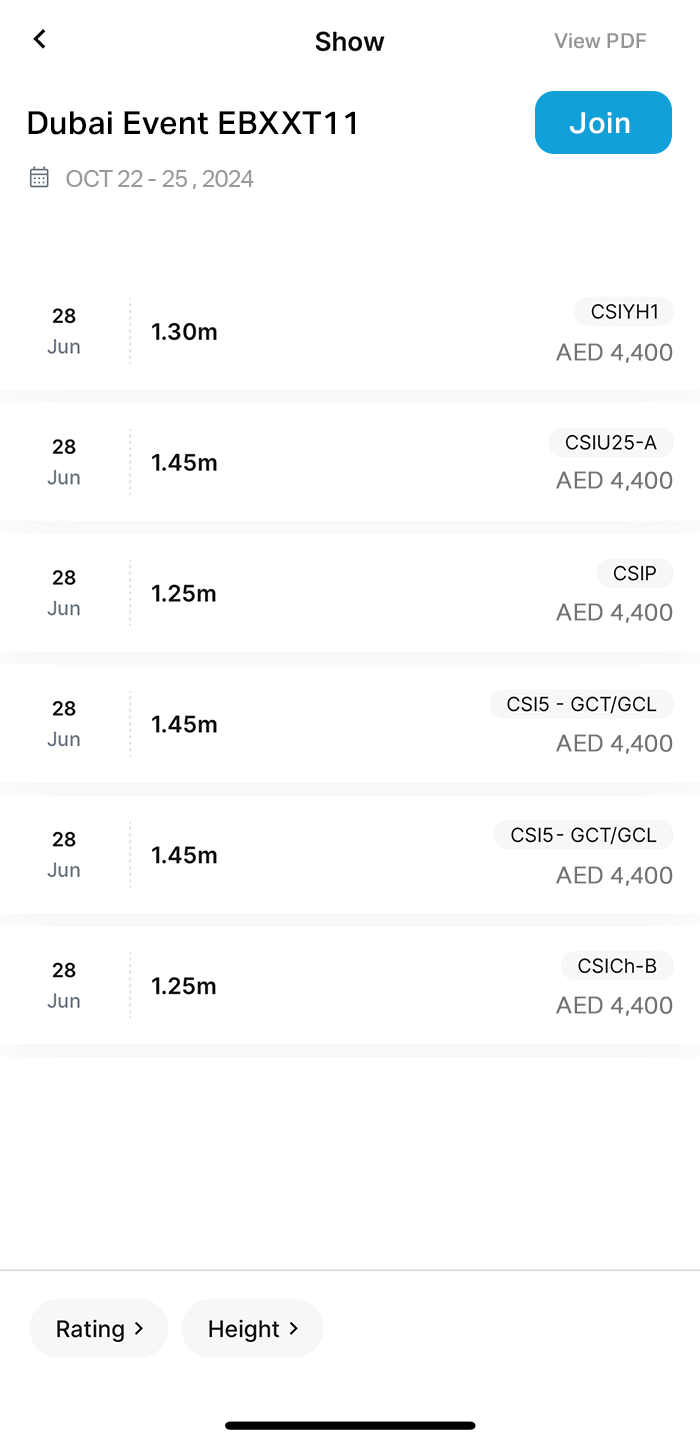Choose the CSICh-B class tag
The image size is (700, 1442).
617,966
